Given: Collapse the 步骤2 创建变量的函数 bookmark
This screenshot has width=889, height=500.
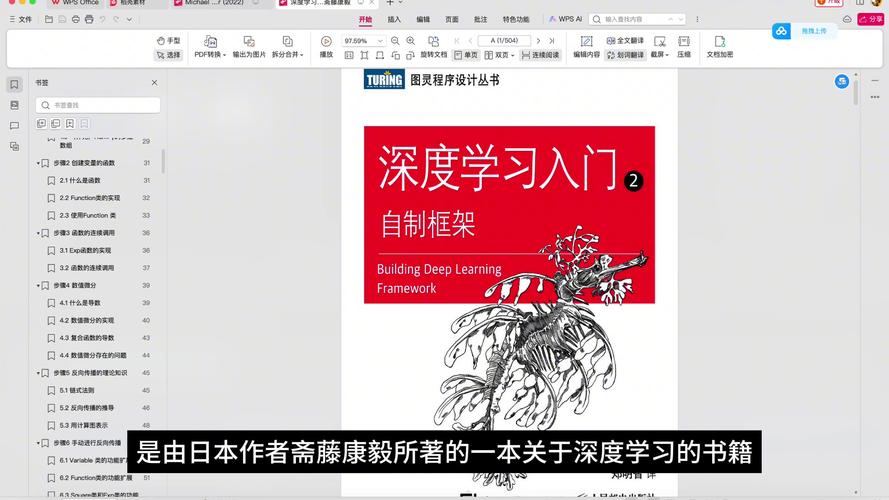Looking at the screenshot, I should [38, 163].
